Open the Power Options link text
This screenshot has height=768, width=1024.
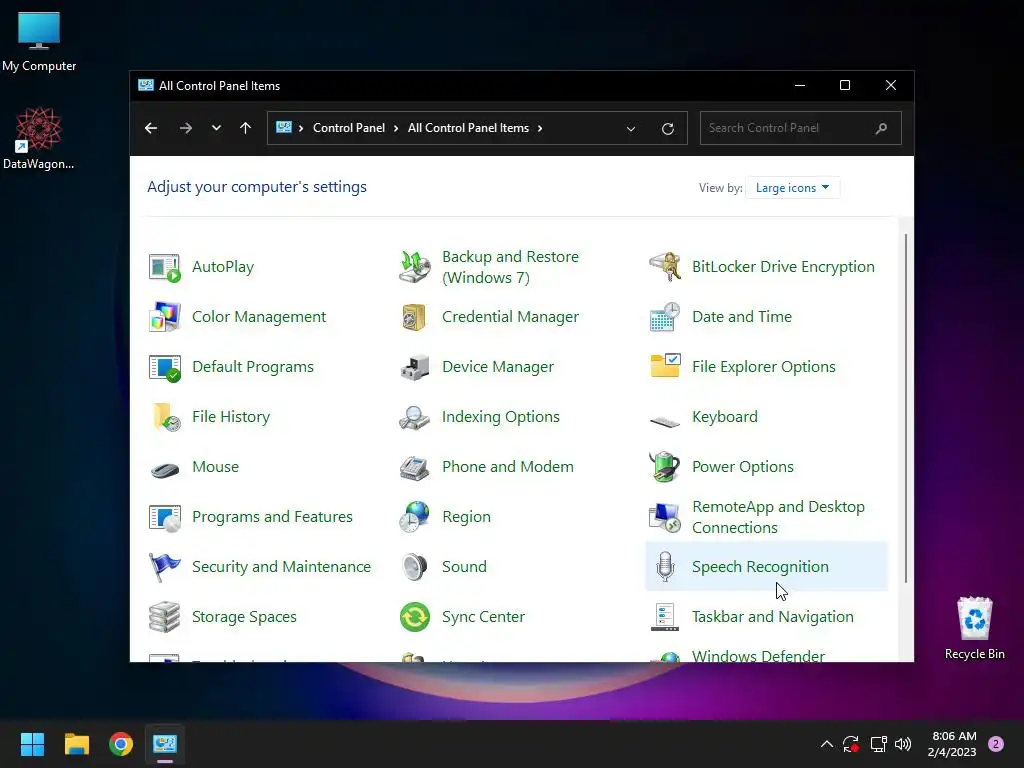tap(743, 467)
